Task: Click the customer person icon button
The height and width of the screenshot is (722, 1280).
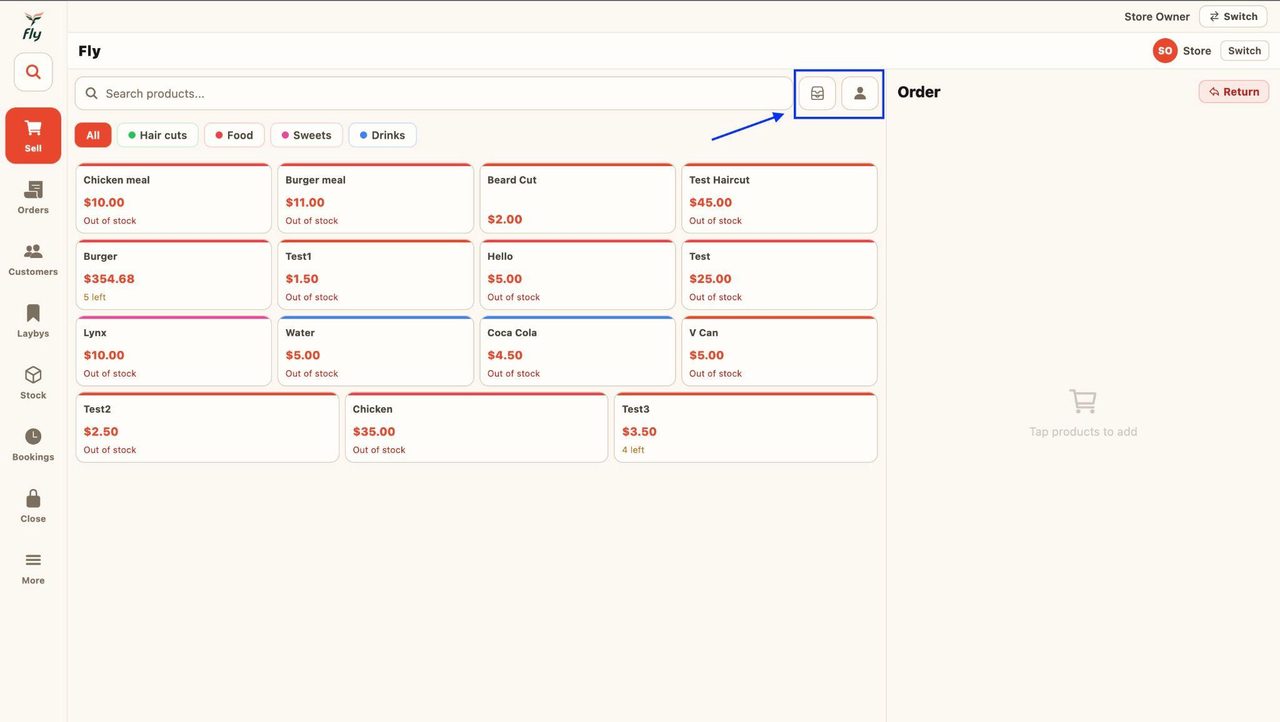Action: [860, 93]
